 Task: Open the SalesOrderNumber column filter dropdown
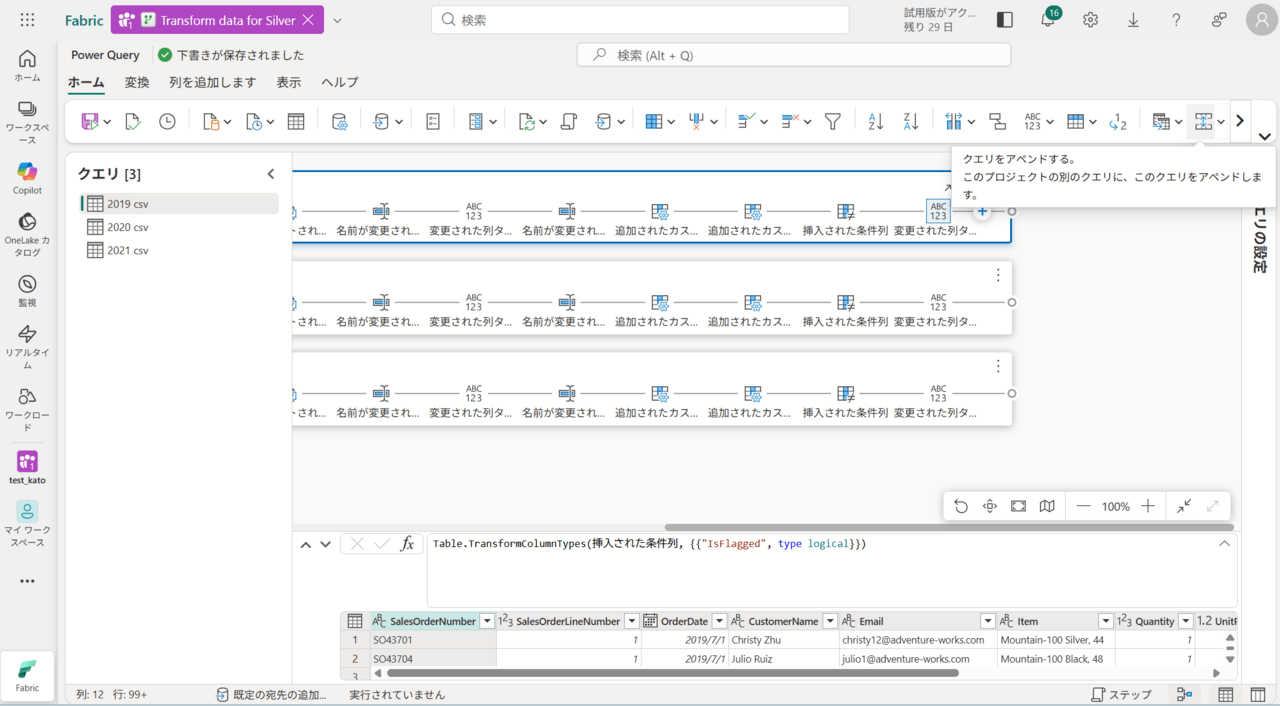[x=487, y=621]
